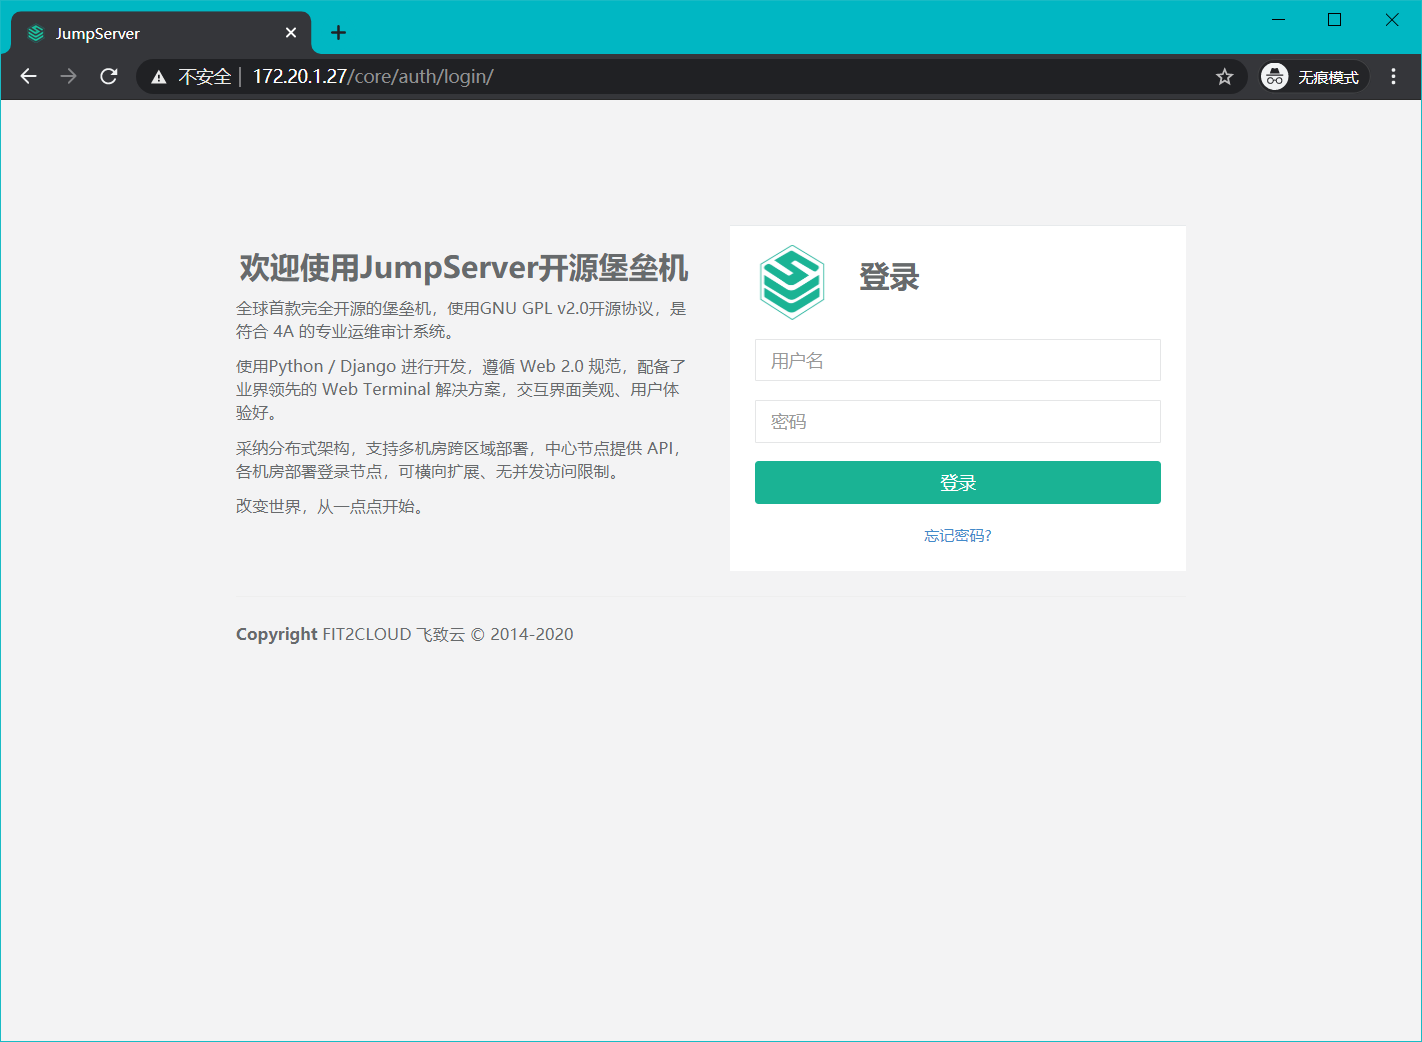Open a new tab with the plus button
The height and width of the screenshot is (1042, 1422).
pyautogui.click(x=339, y=33)
